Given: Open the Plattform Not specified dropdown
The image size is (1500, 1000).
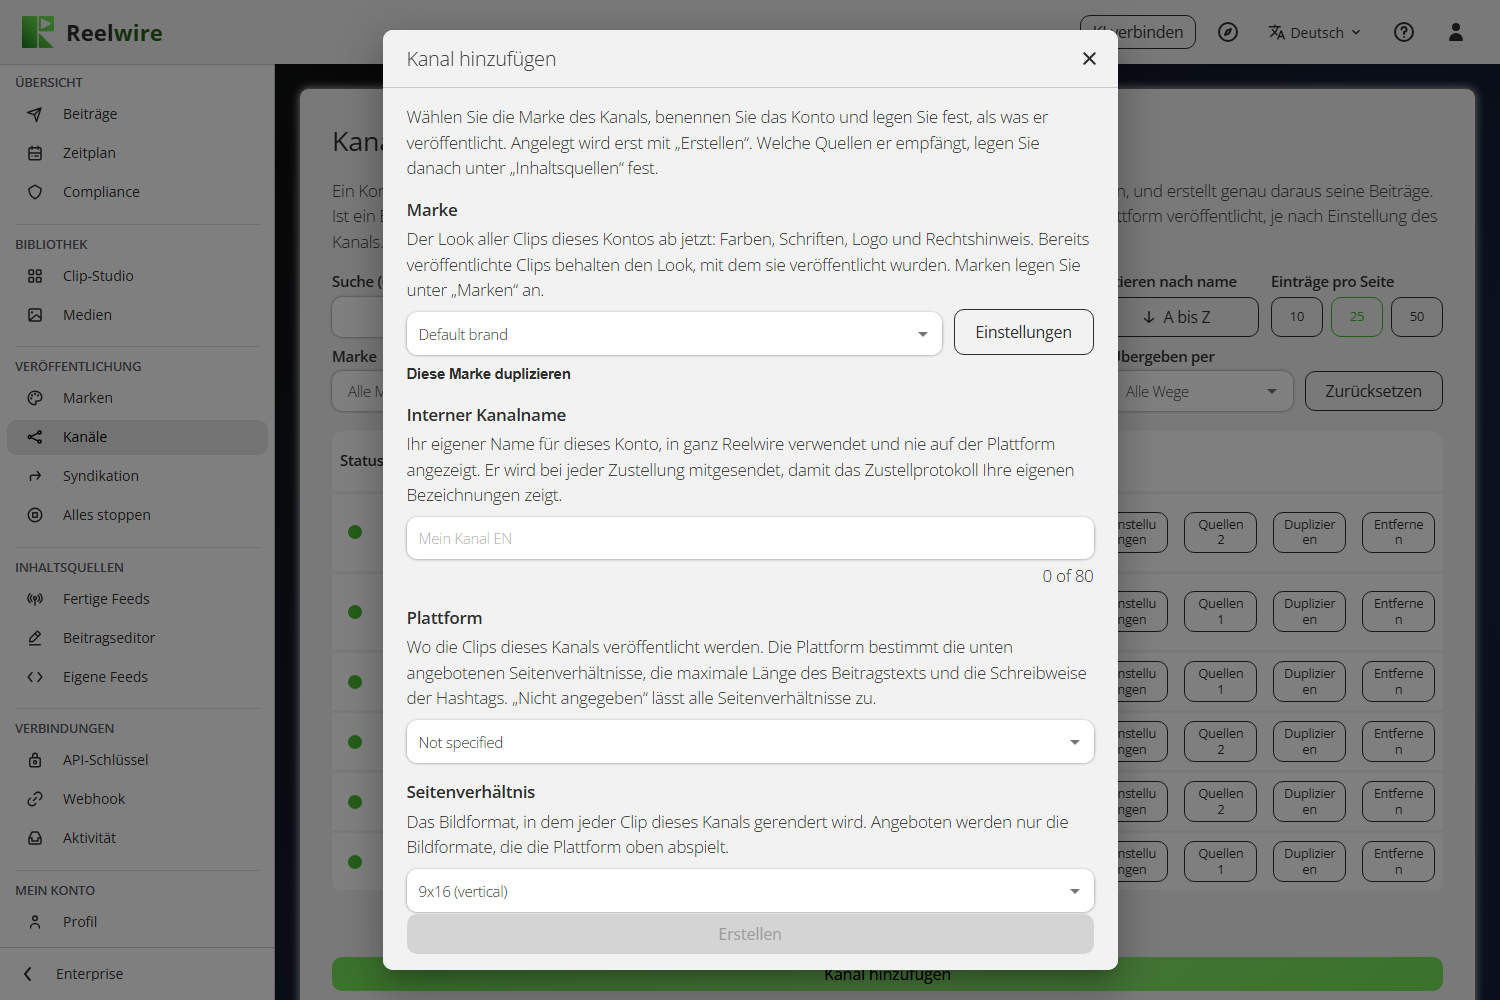Looking at the screenshot, I should [x=750, y=742].
